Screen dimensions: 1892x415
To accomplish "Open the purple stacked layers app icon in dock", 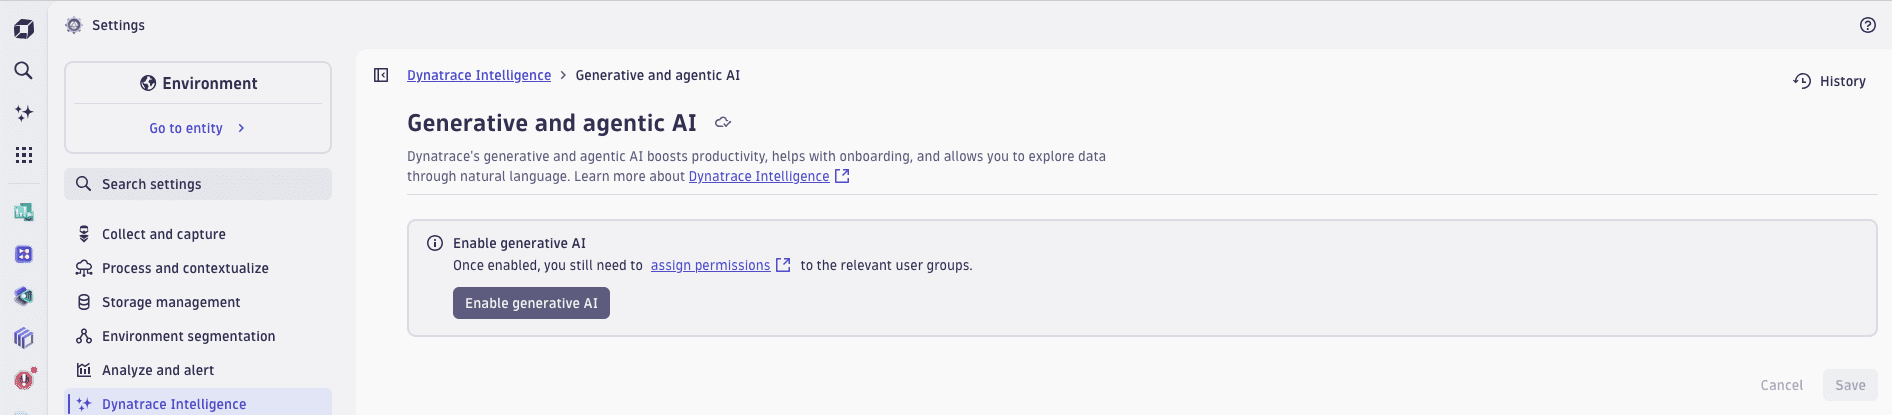I will (x=24, y=338).
